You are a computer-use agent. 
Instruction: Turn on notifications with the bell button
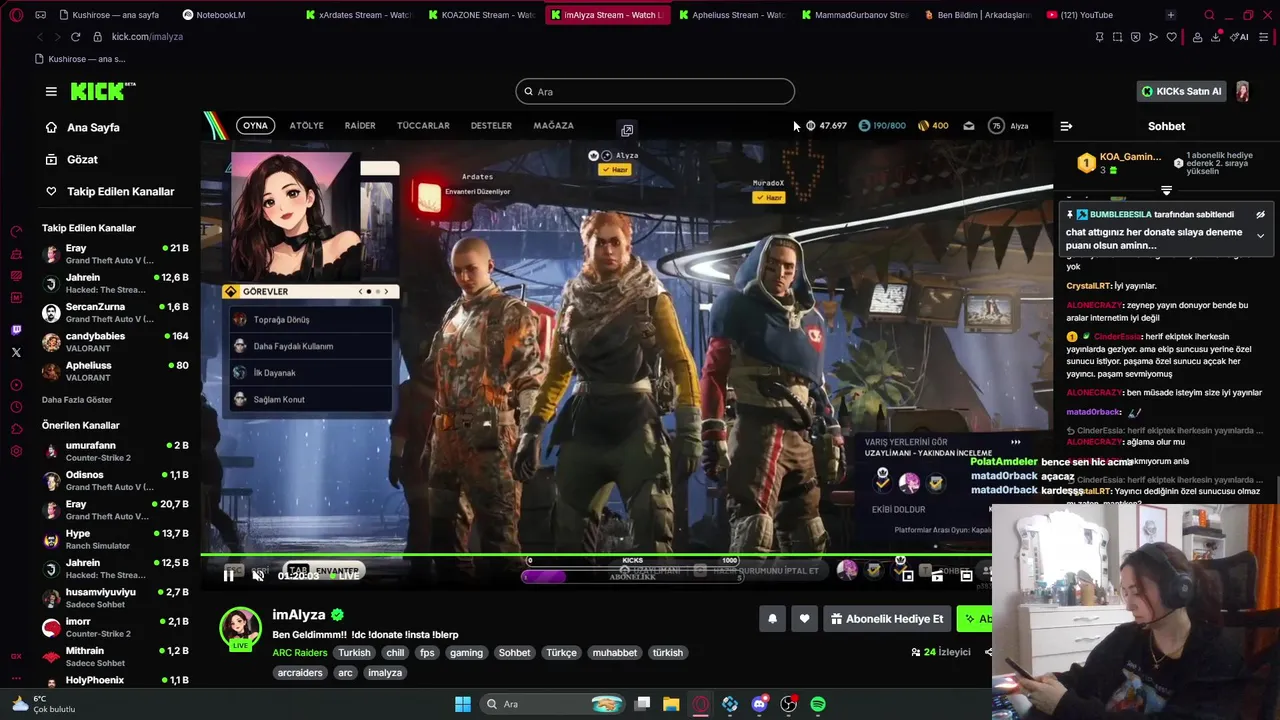772,619
